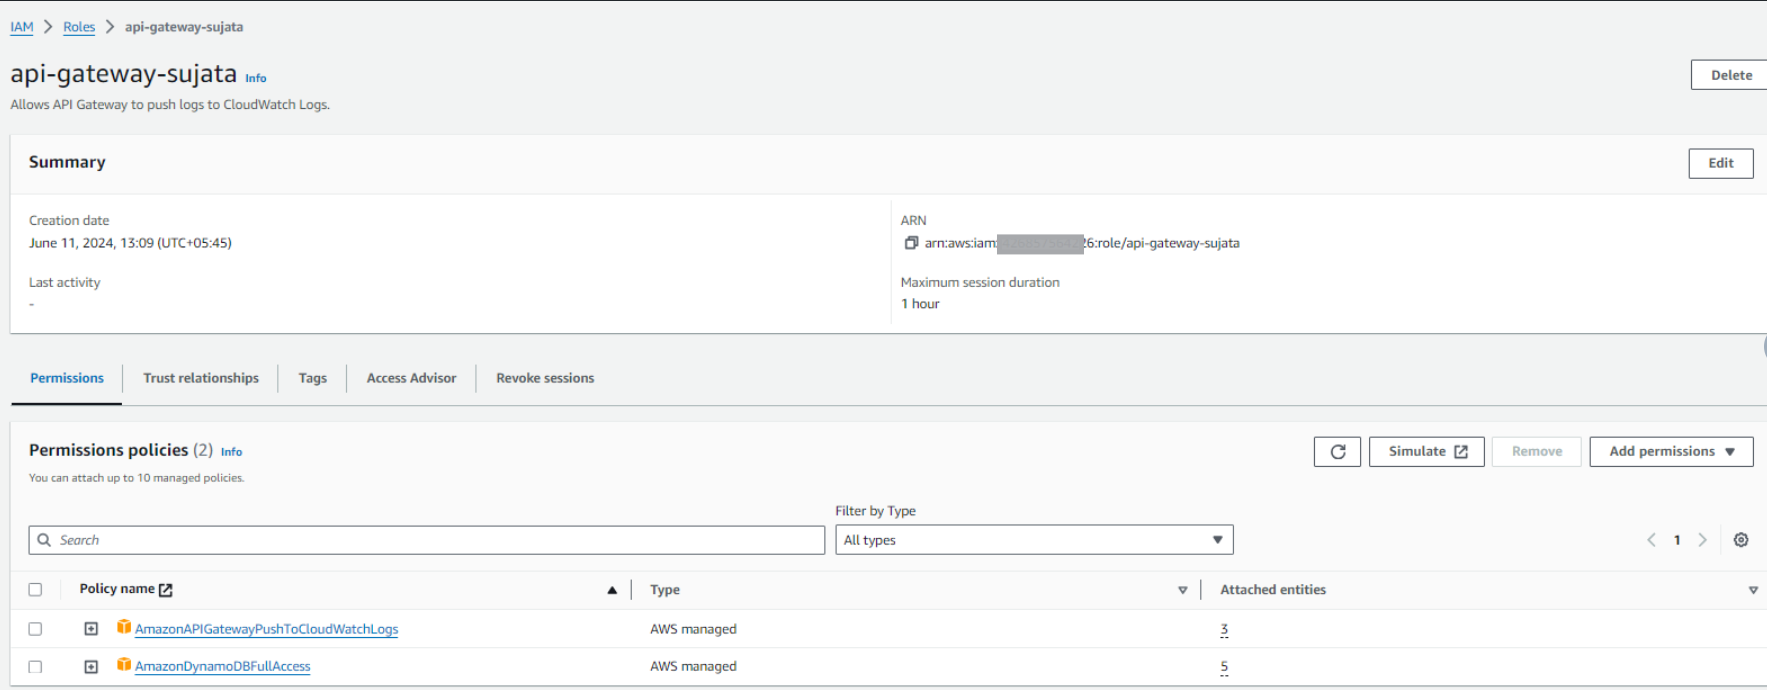The width and height of the screenshot is (1767, 690).
Task: Click the refresh policies icon button
Action: (x=1337, y=452)
